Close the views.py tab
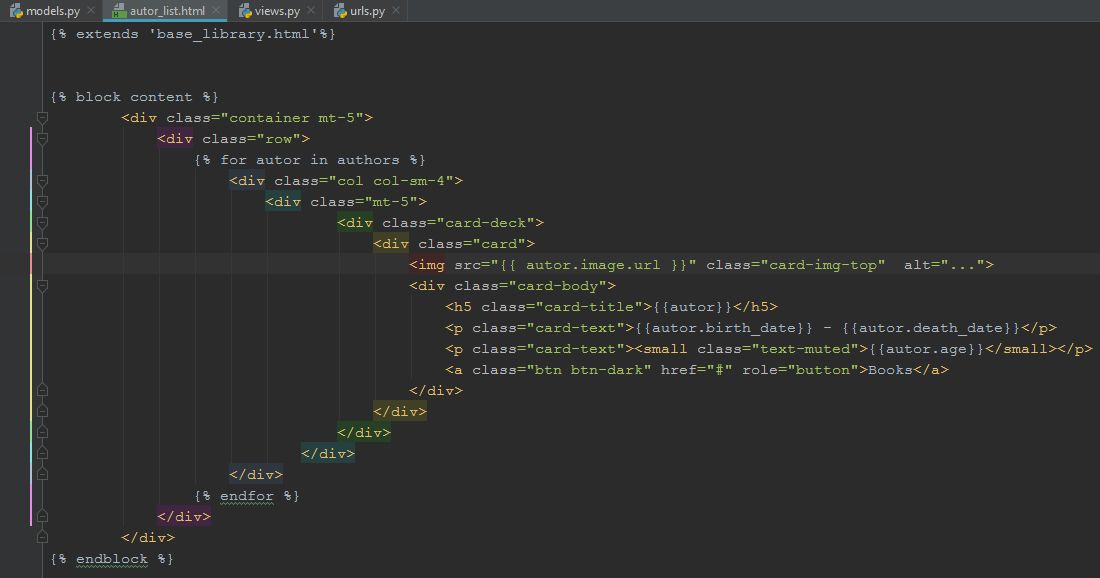The width and height of the screenshot is (1100, 578). pos(311,11)
